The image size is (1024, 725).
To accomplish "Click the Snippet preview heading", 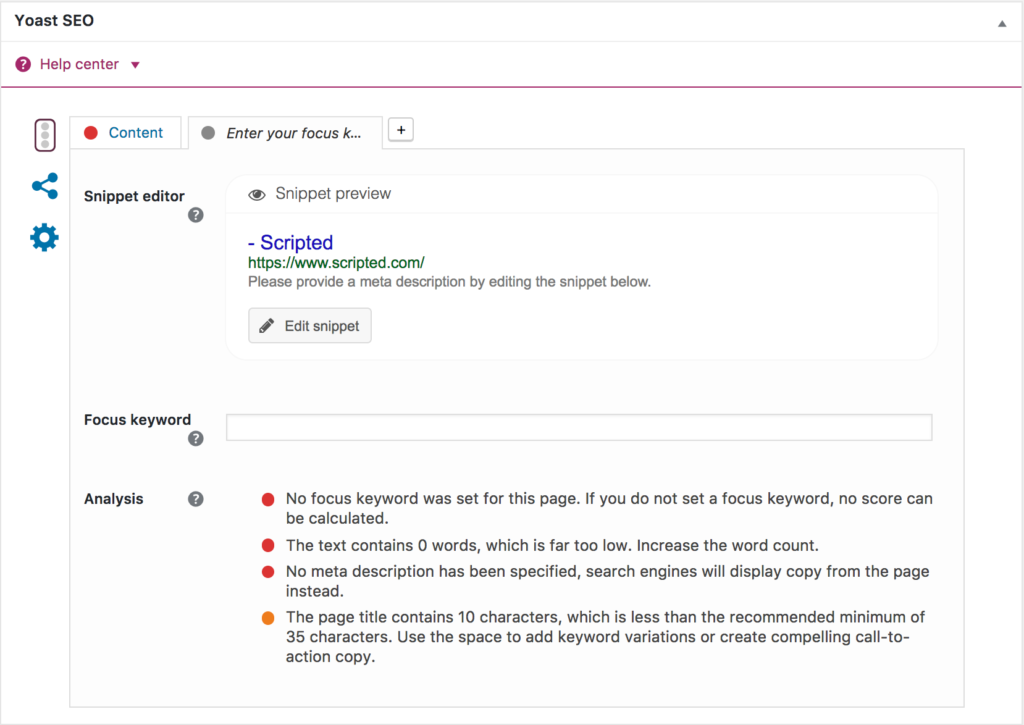I will [333, 193].
